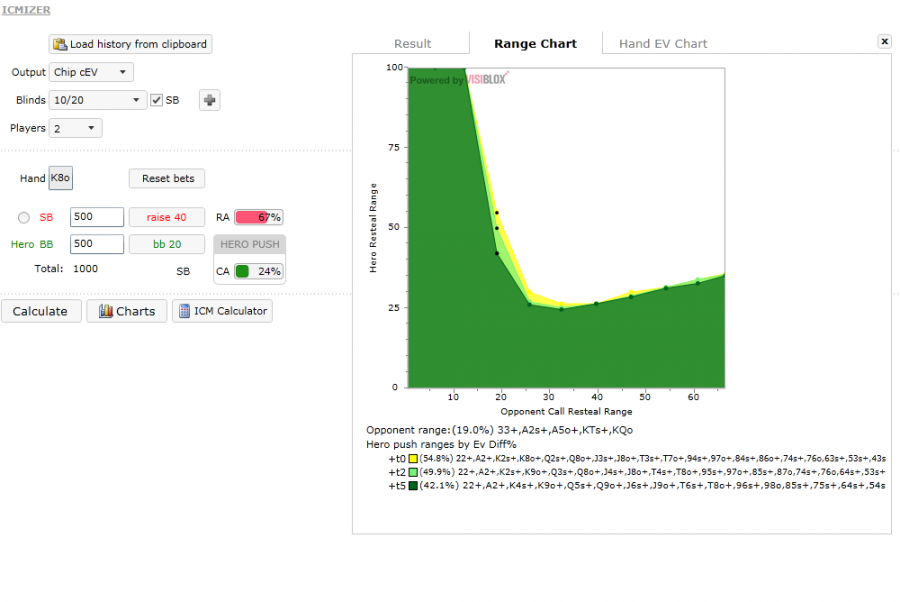This screenshot has height=602, width=900.
Task: Open the Players count dropdown
Action: 75,128
